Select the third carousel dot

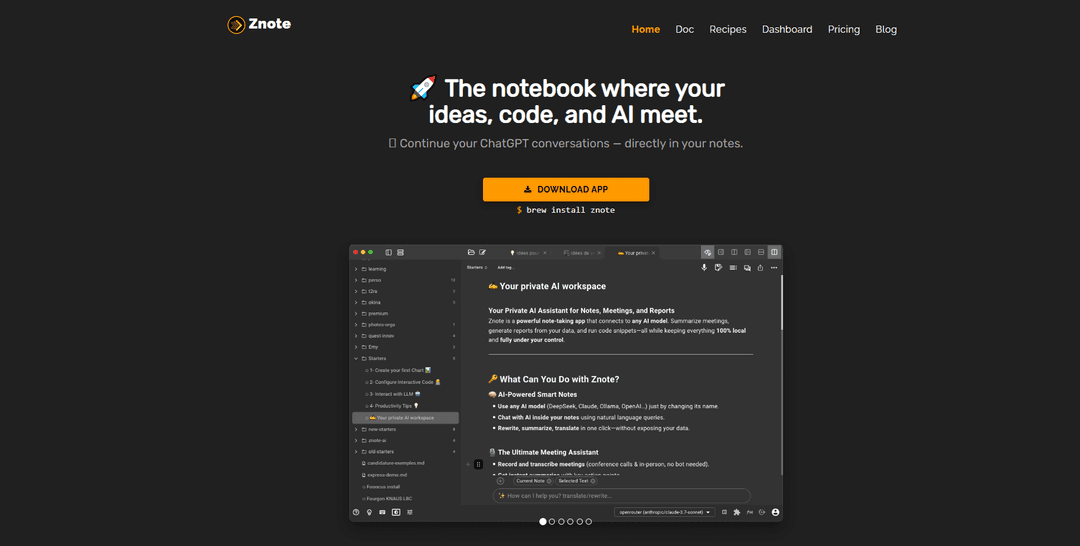coord(561,522)
